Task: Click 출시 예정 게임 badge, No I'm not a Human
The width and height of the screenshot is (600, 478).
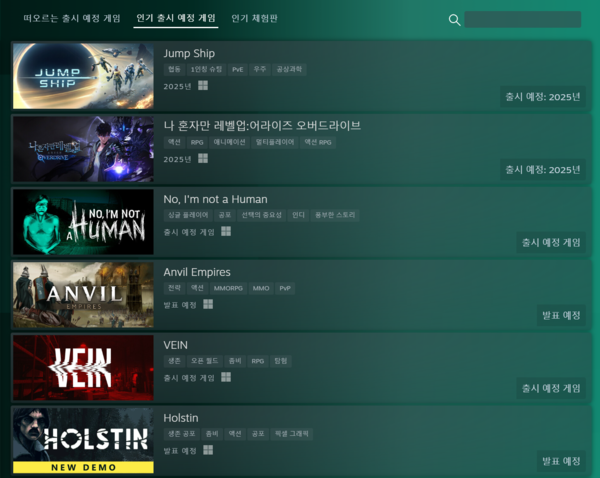Action: tap(551, 243)
